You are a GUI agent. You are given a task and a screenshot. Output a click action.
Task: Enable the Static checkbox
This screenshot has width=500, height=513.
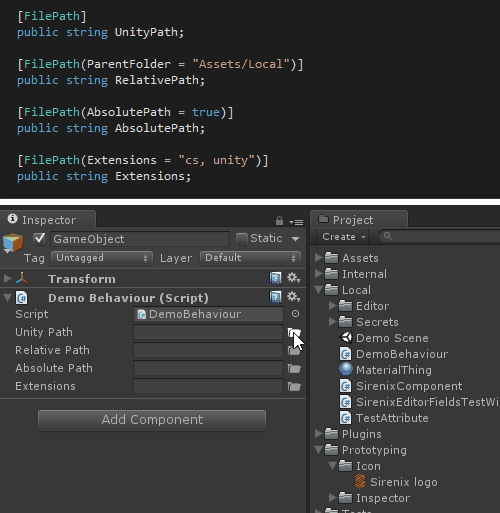241,239
